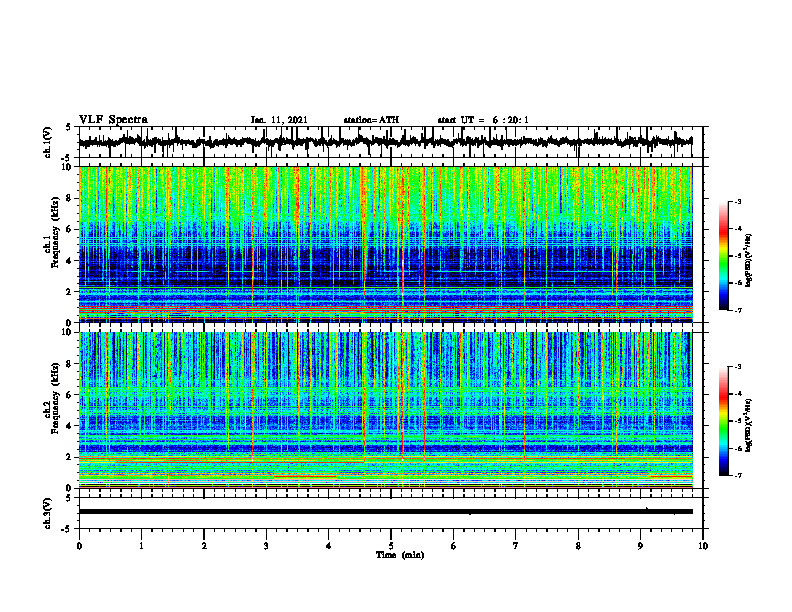Click the "3" tick on the Time axis

tap(266, 546)
